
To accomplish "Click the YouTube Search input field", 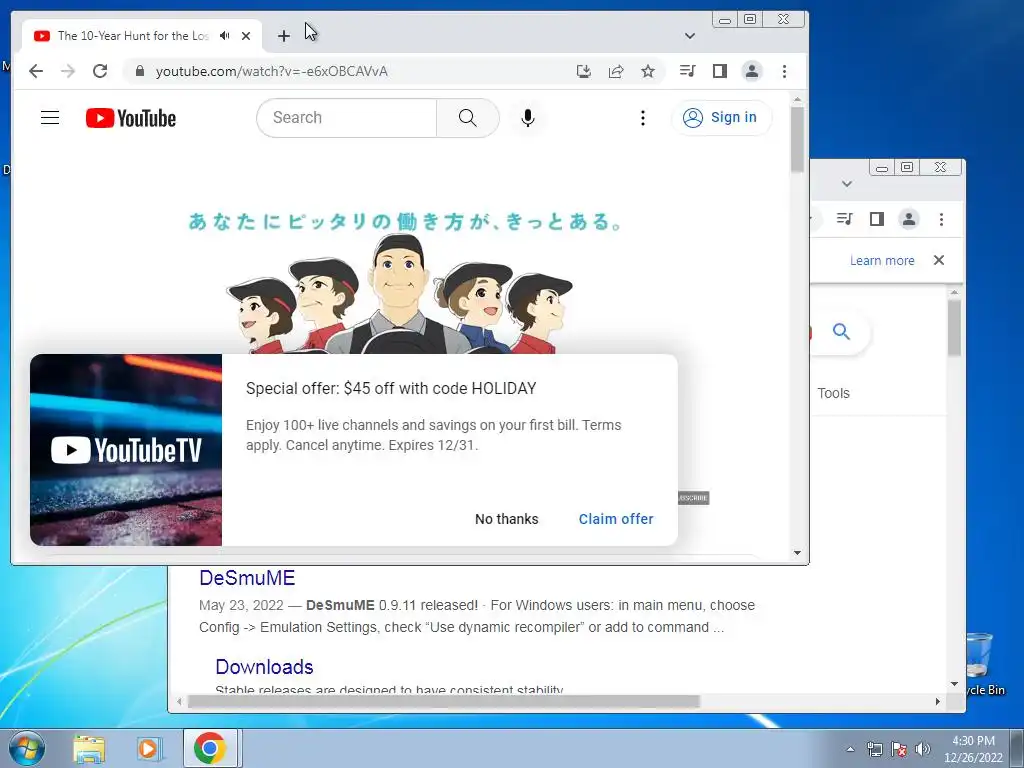I will click(x=346, y=118).
